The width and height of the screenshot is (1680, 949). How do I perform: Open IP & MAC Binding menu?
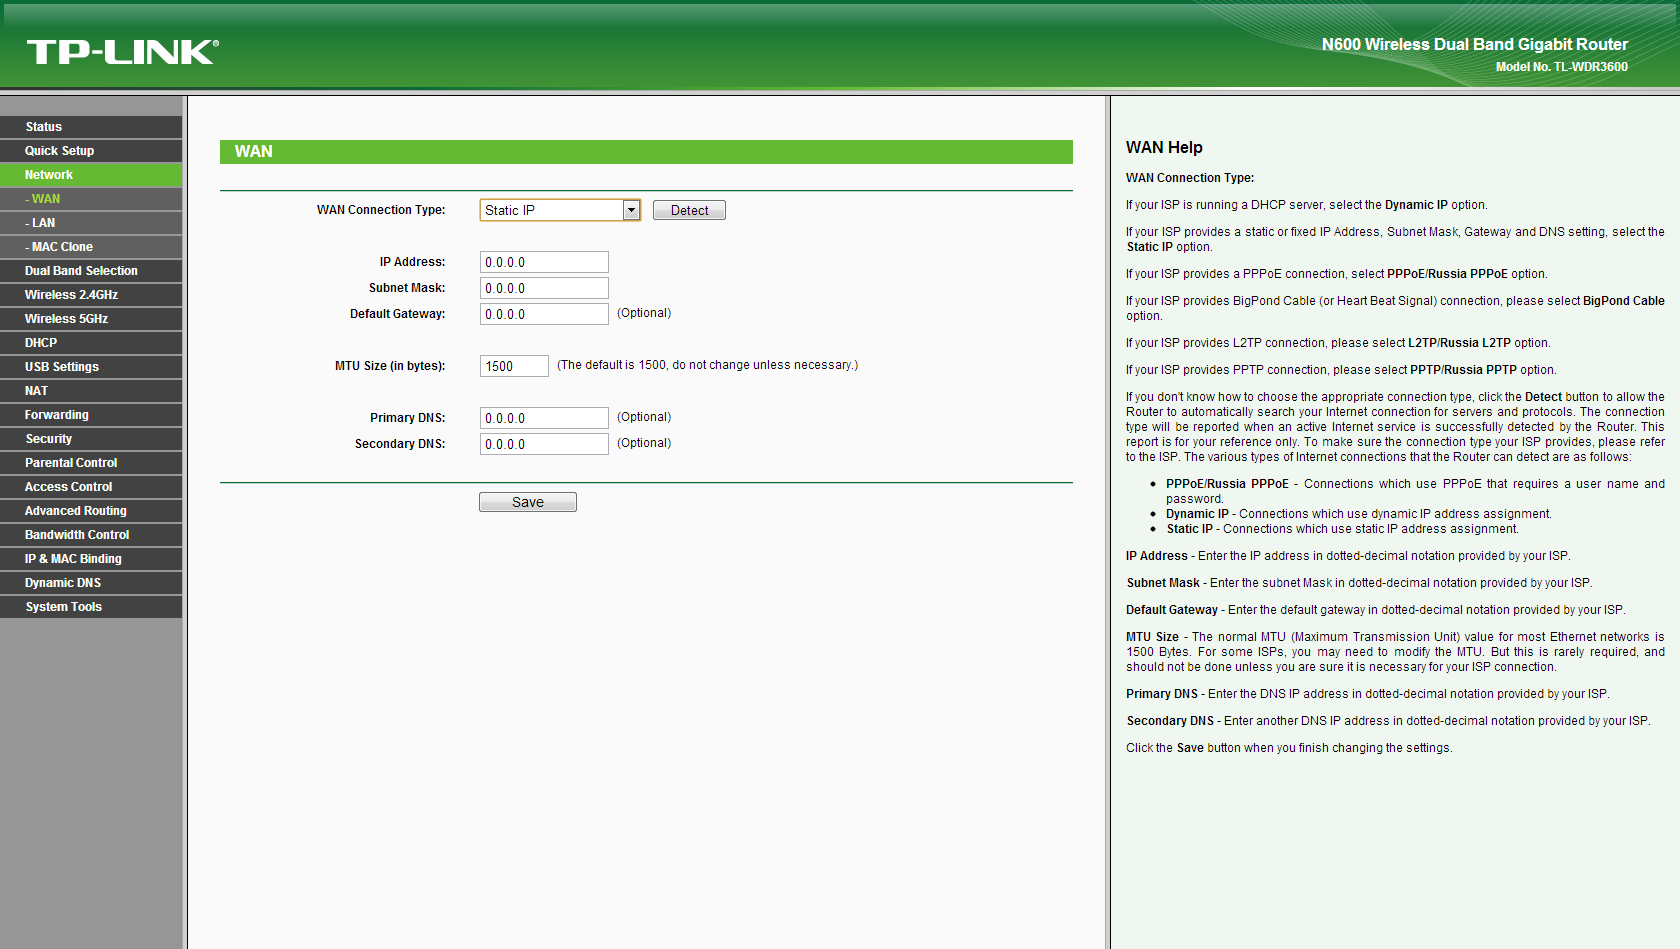(x=91, y=559)
